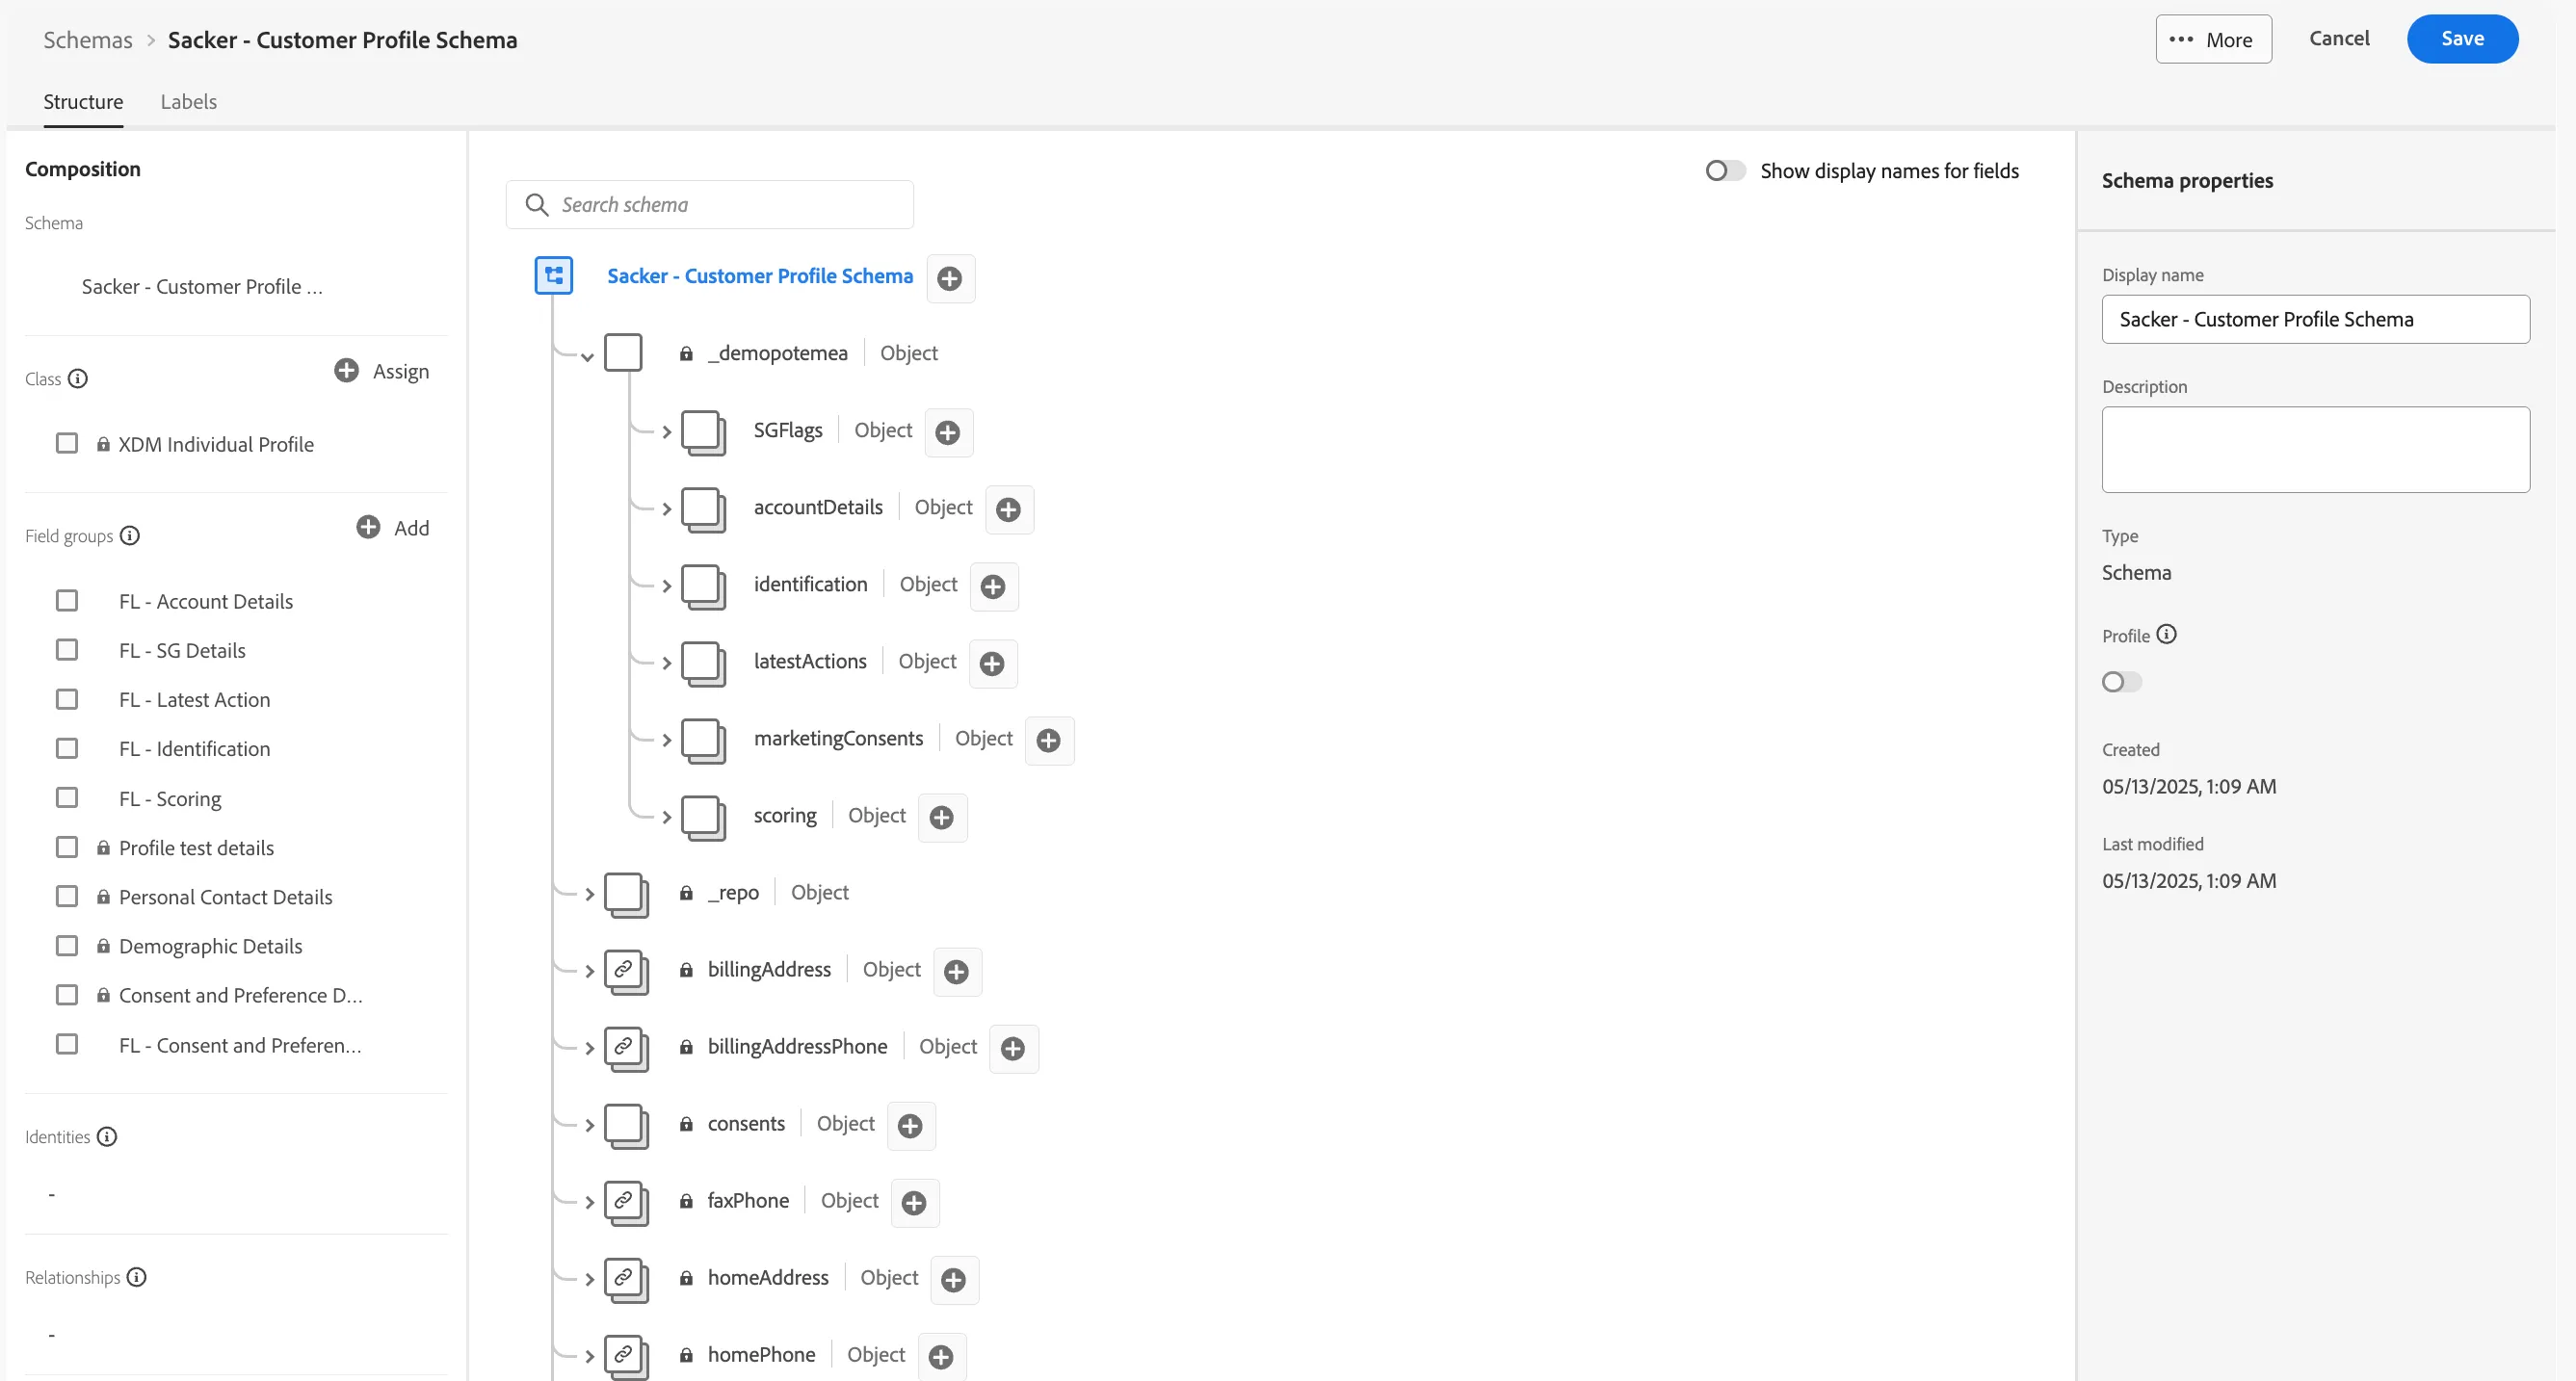Click the schema root tree icon
Screen dimensions: 2576x1381
point(553,275)
